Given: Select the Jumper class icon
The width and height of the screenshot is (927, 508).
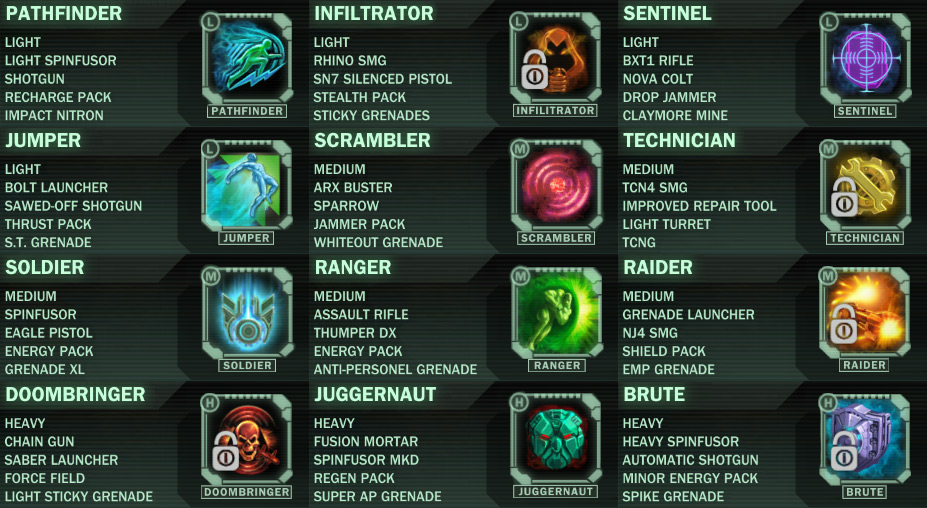Looking at the screenshot, I should (247, 185).
